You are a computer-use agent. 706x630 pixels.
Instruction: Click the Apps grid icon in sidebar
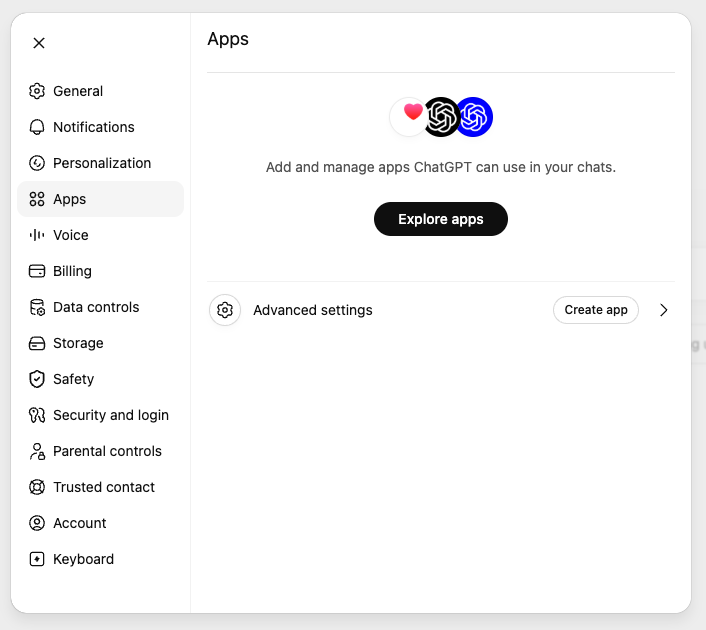tap(37, 199)
